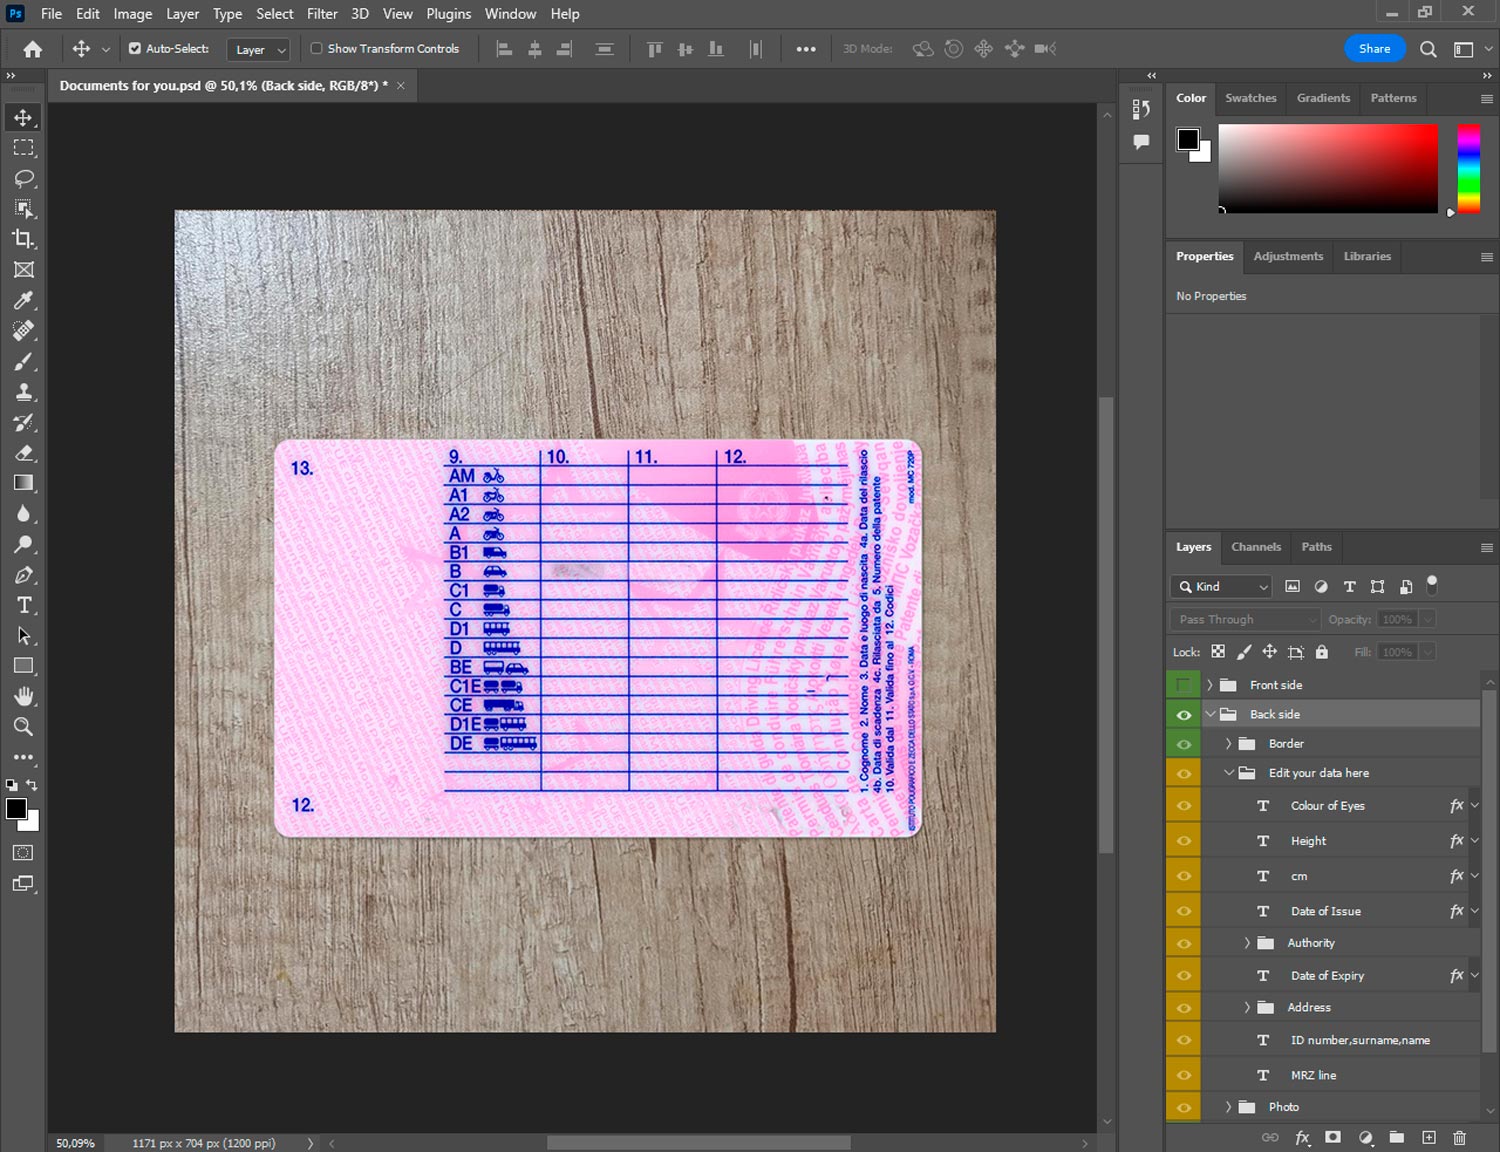Uncheck the Auto-Select checkbox

[x=135, y=48]
